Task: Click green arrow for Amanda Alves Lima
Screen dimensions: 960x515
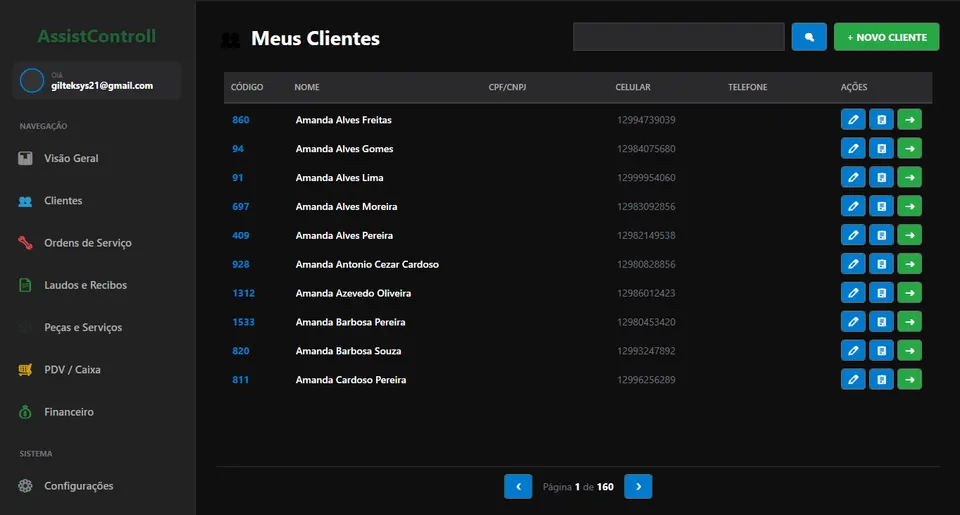Action: point(910,177)
